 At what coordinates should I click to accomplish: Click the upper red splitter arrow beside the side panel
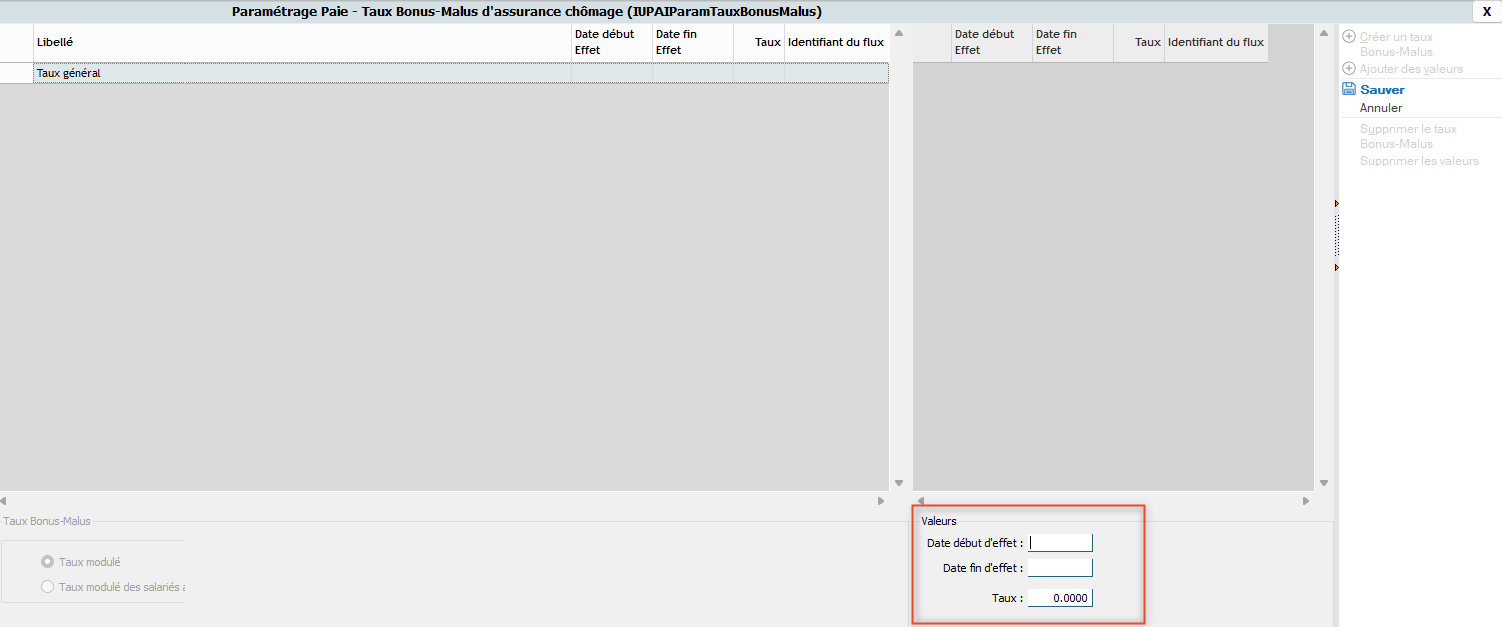click(x=1336, y=204)
